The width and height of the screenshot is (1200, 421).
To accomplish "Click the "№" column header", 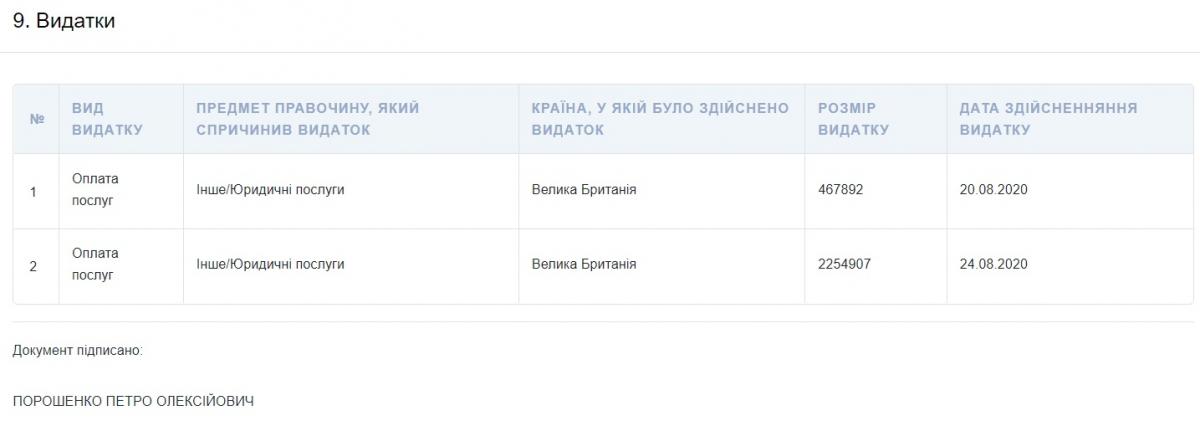I will point(37,119).
